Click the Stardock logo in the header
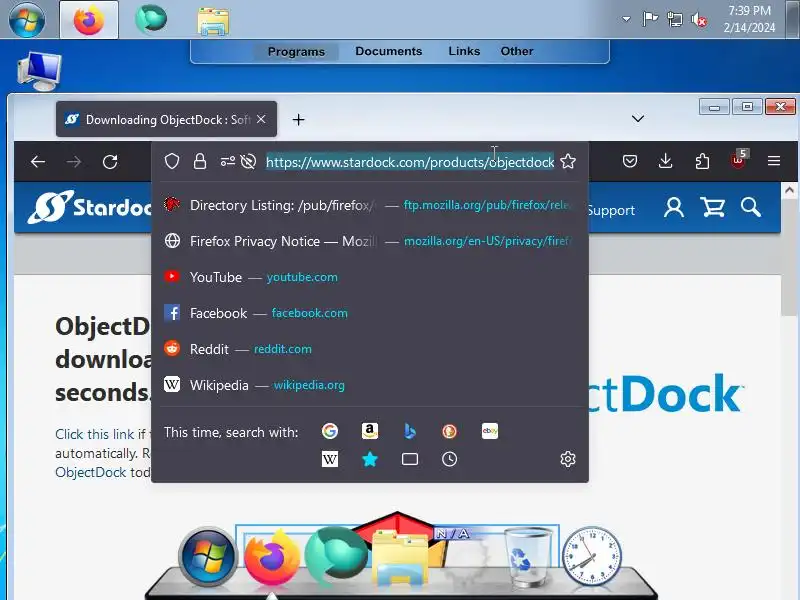 89,207
